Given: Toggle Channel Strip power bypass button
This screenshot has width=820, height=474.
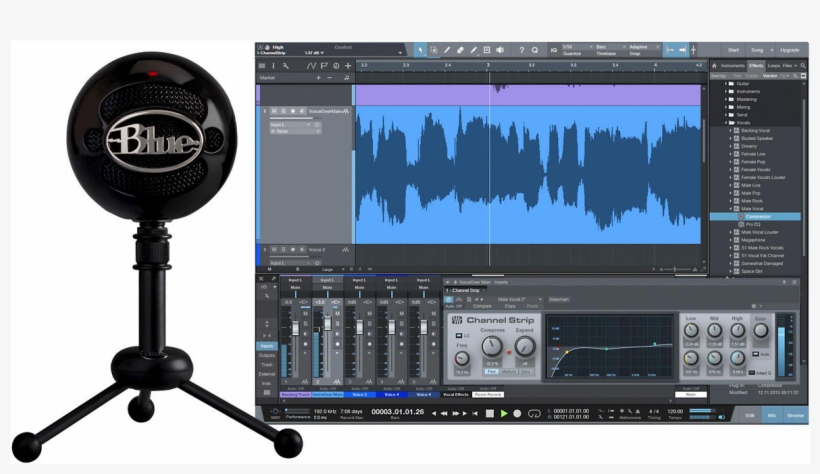Looking at the screenshot, I should pos(449,299).
